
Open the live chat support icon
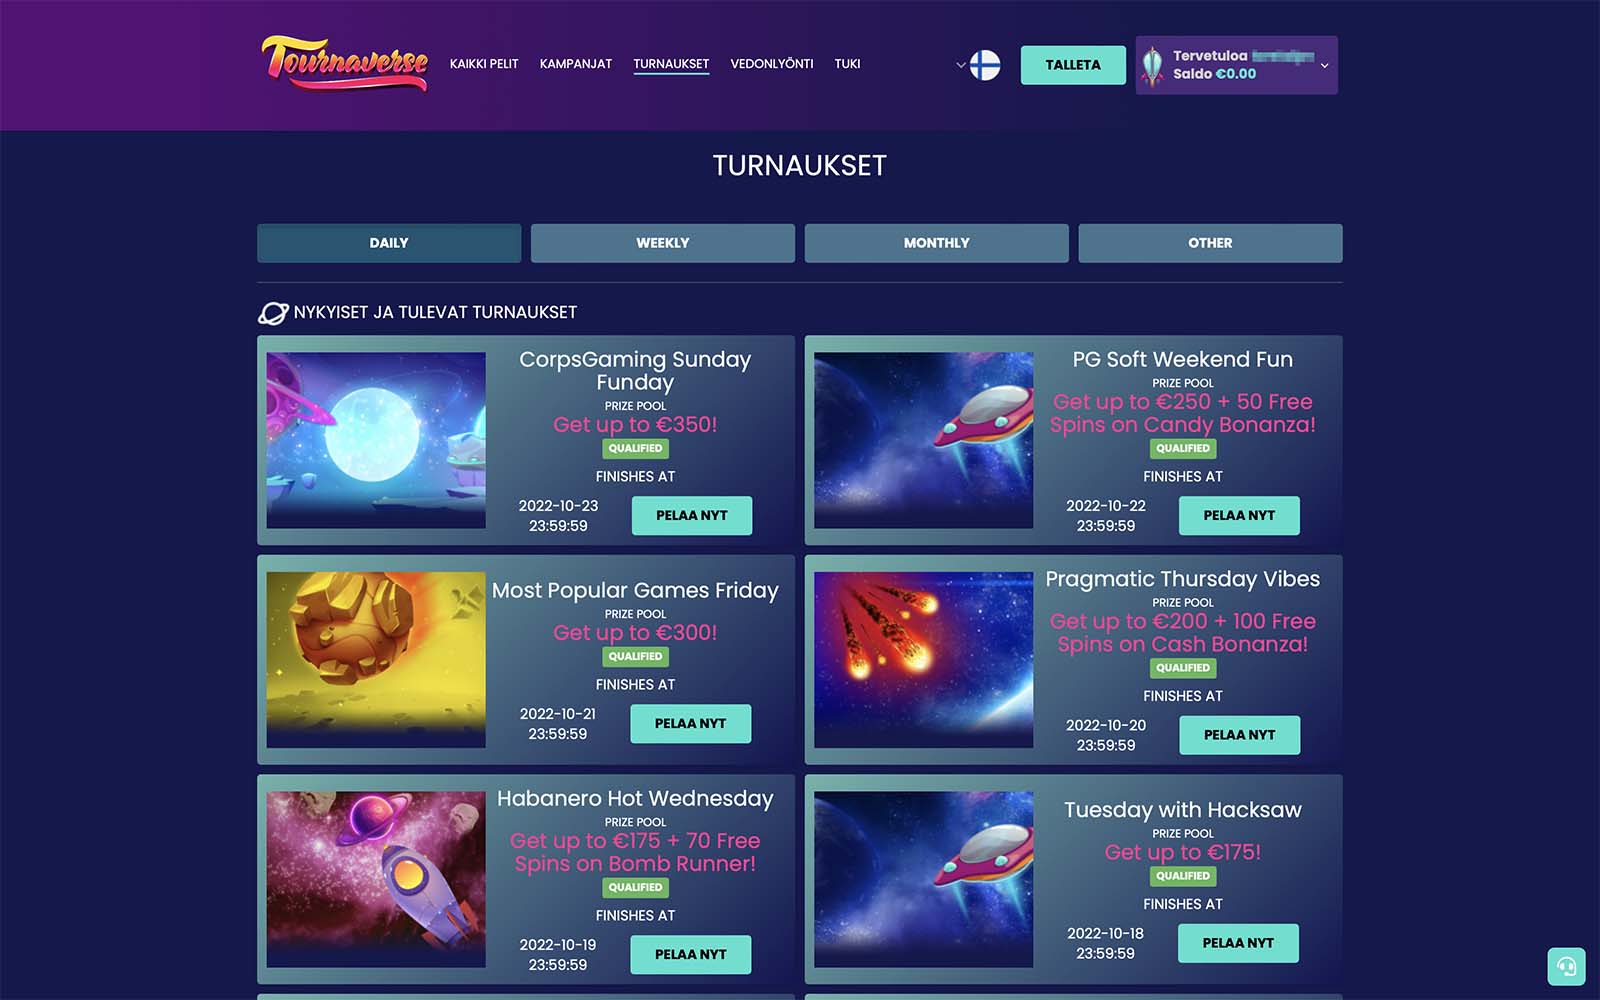[x=1566, y=967]
